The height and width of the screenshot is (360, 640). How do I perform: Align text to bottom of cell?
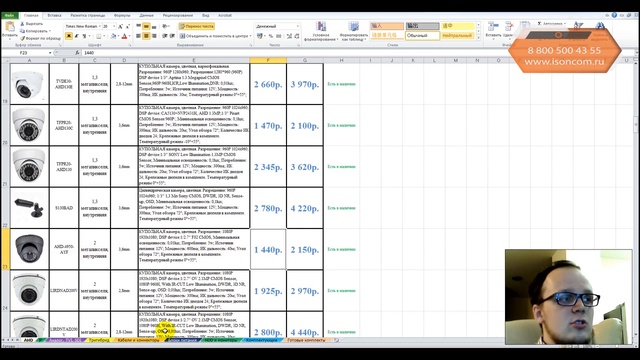[154, 26]
